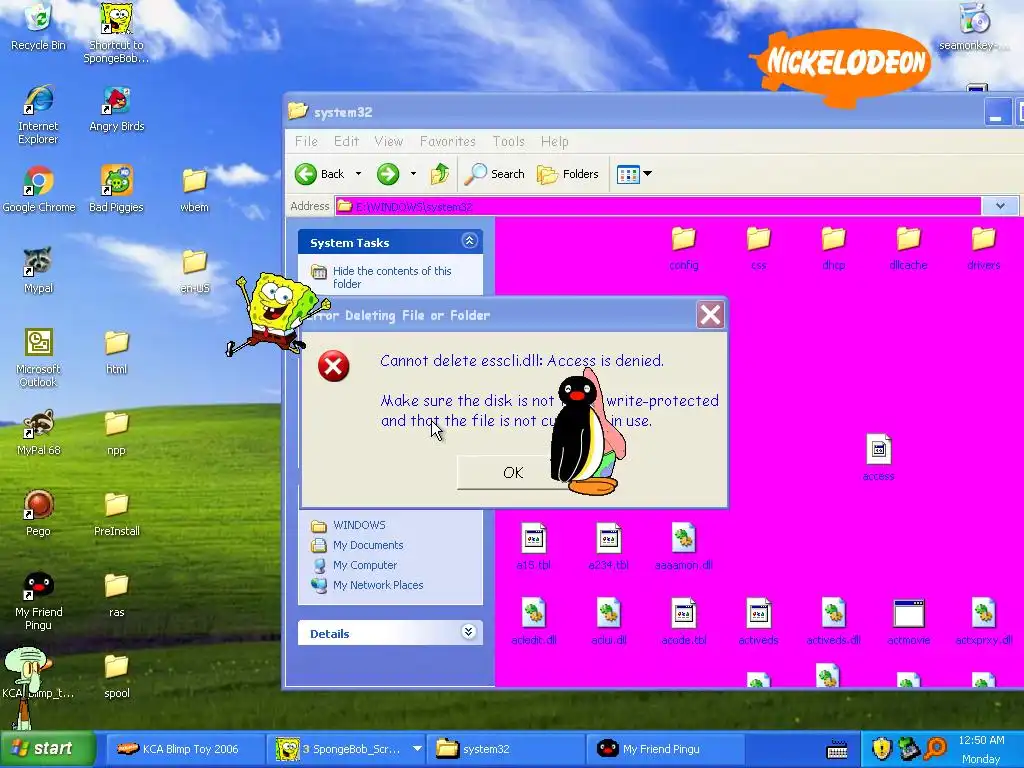The image size is (1024, 768).
Task: Select the html folder on desktop
Action: pos(117,352)
